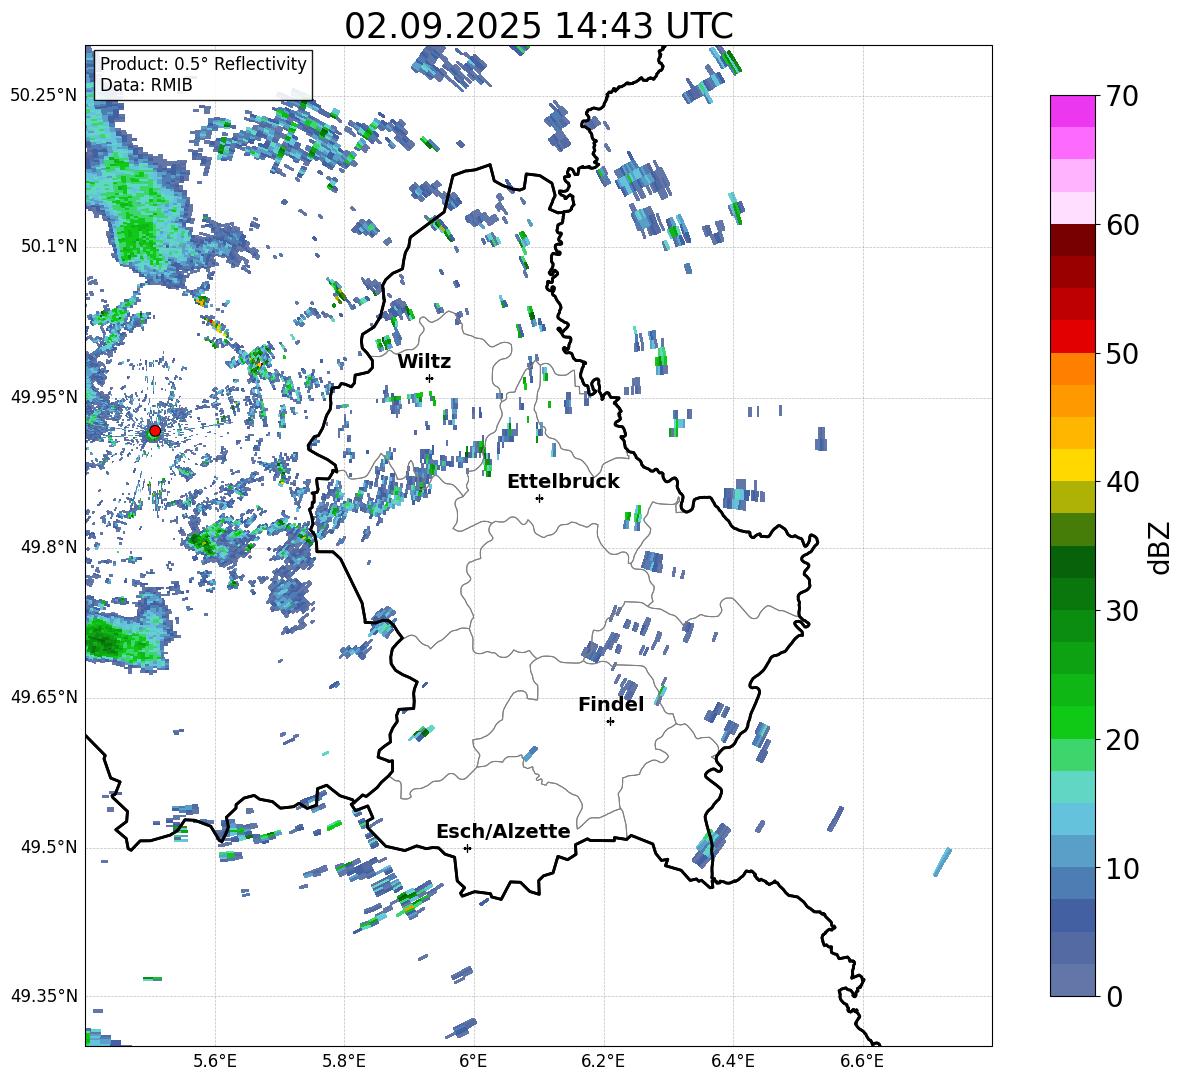1184x1081 pixels.
Task: Click the Ettelbruck station cross marker
Action: [x=539, y=498]
